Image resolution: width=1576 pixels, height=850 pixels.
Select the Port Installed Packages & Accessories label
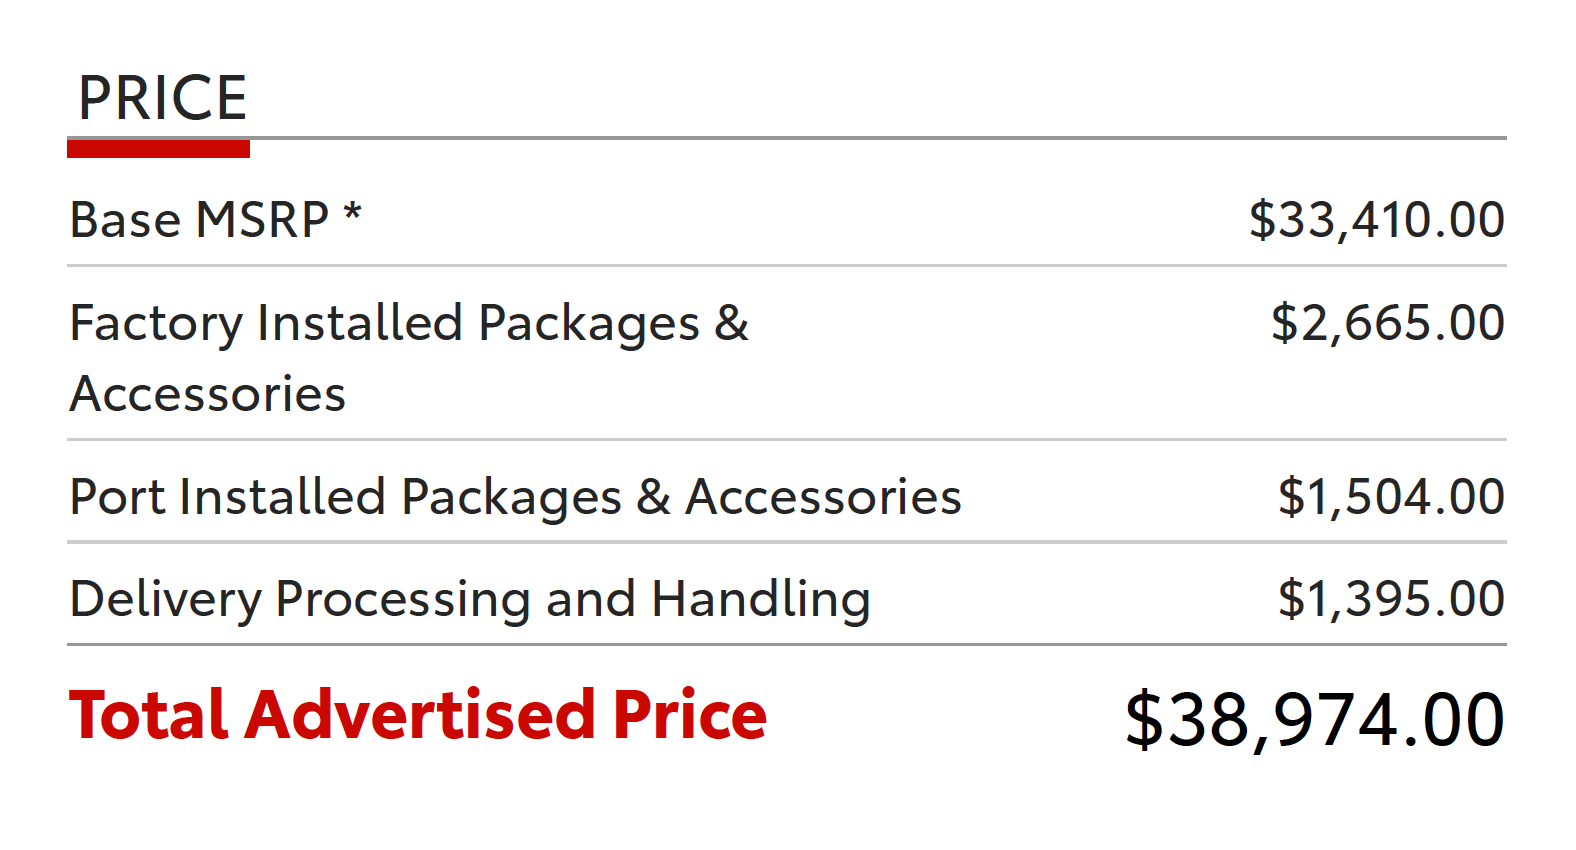click(515, 497)
